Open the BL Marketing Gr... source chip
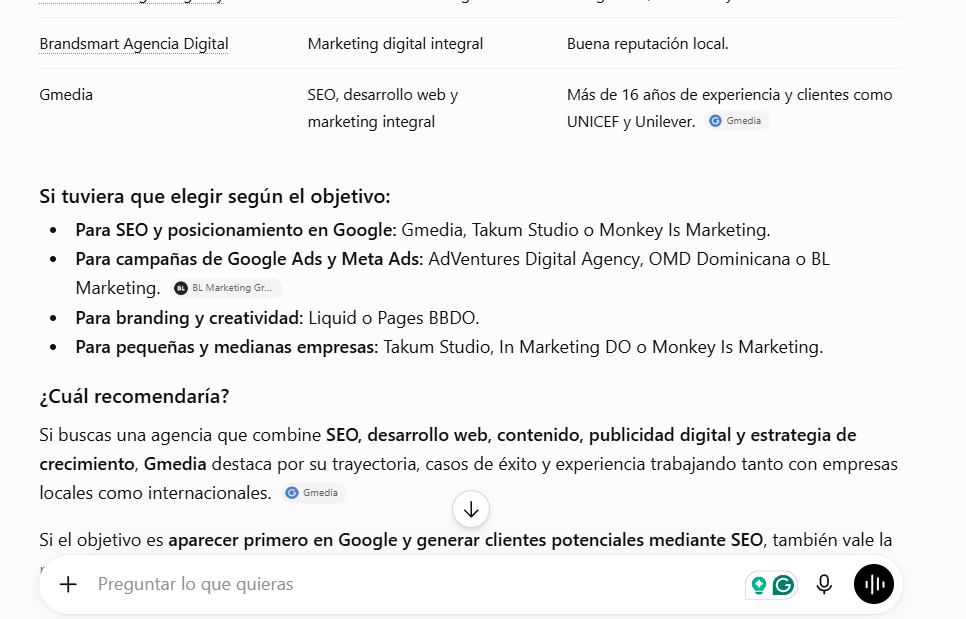The width and height of the screenshot is (966, 619). pos(227,288)
